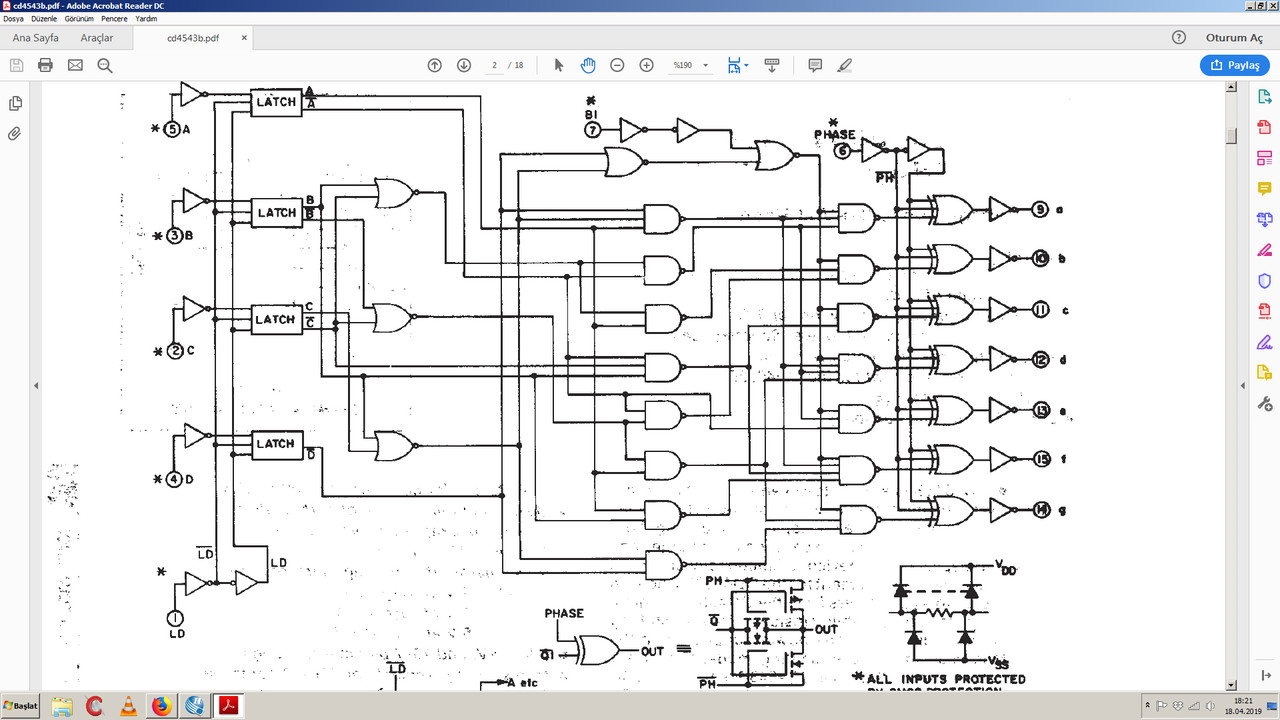This screenshot has height=720, width=1280.
Task: Click vertical scrollbar up arrow
Action: click(1232, 88)
